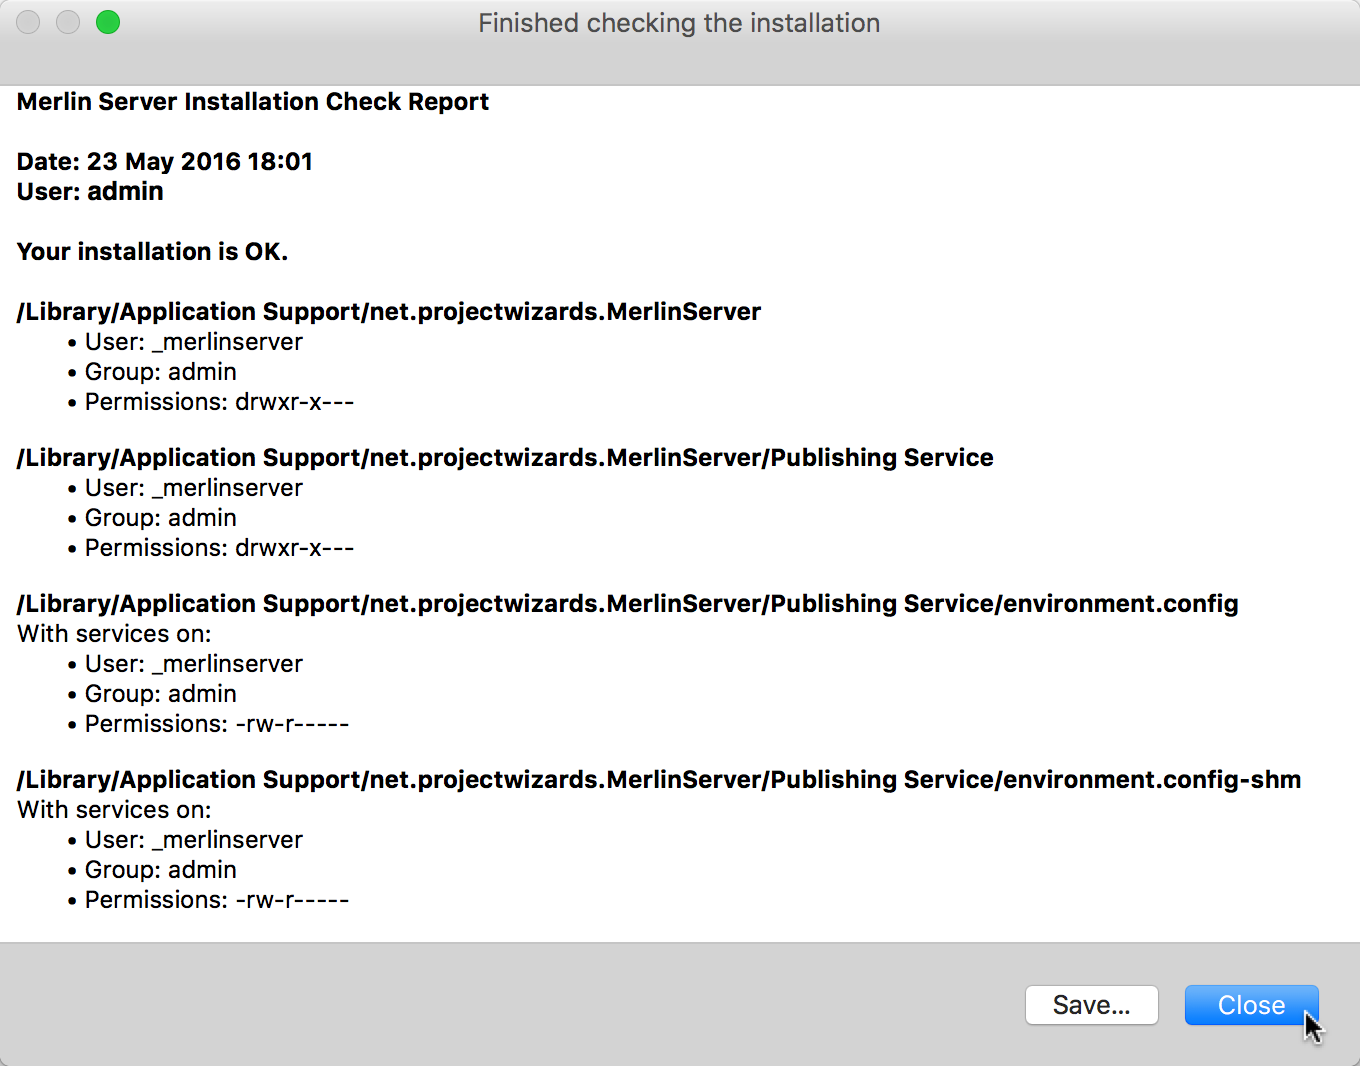Click the line 'Date: 23 May 2016 18:01'

tap(165, 162)
